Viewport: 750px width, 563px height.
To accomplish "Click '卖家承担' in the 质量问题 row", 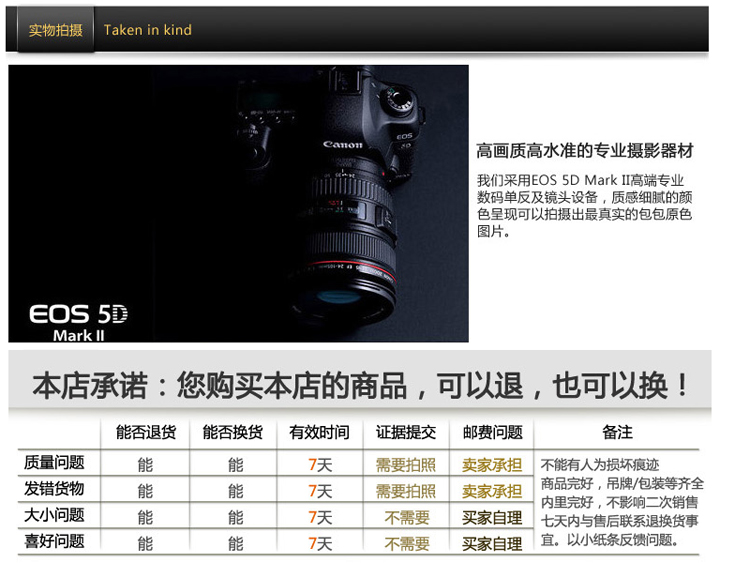I will (x=492, y=465).
